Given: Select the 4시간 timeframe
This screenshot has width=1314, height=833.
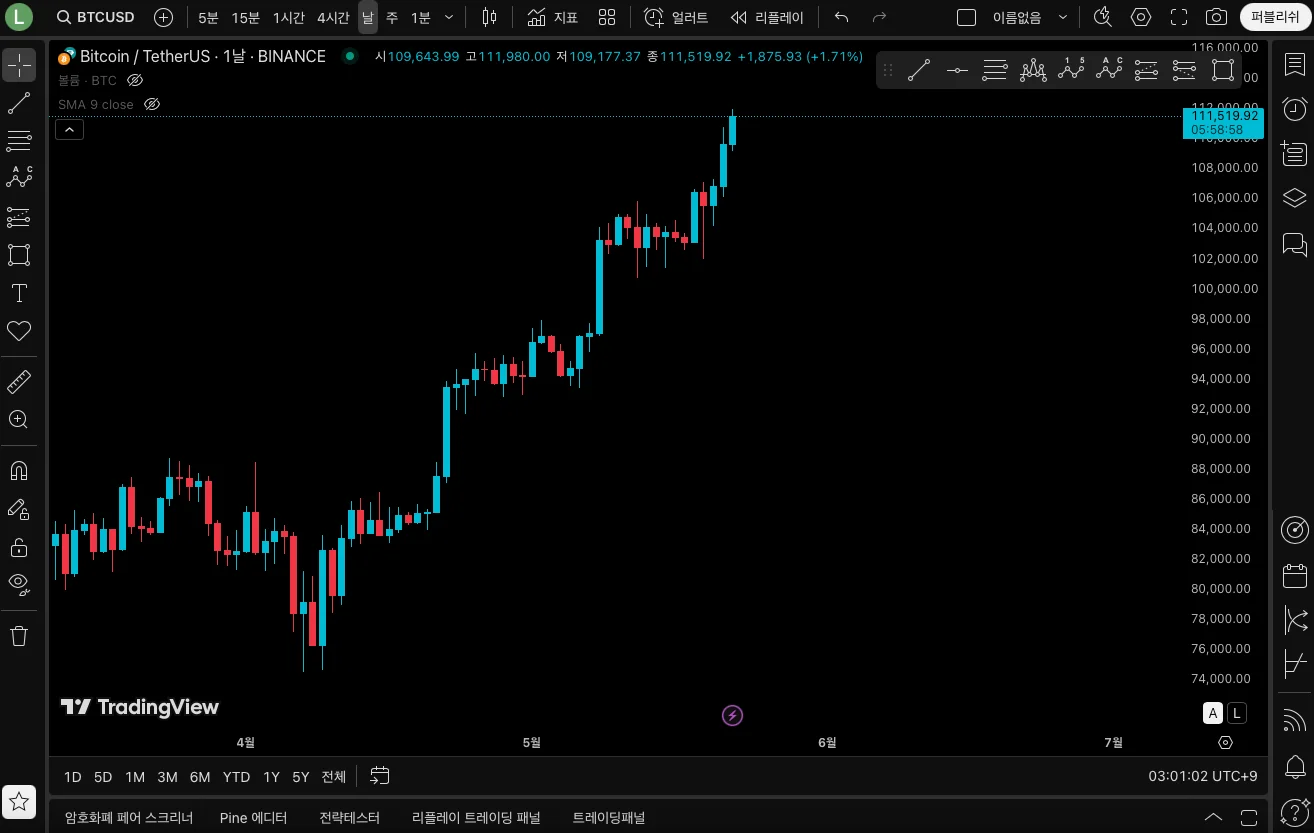Looking at the screenshot, I should point(333,17).
